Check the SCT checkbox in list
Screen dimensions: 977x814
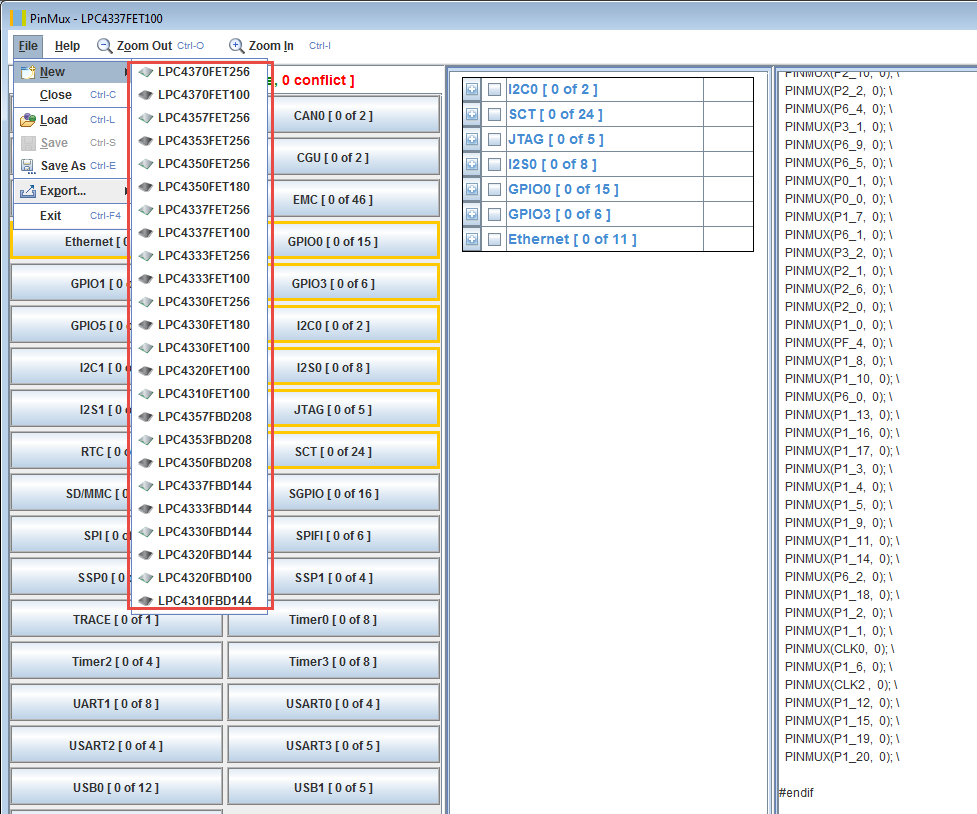pos(495,115)
